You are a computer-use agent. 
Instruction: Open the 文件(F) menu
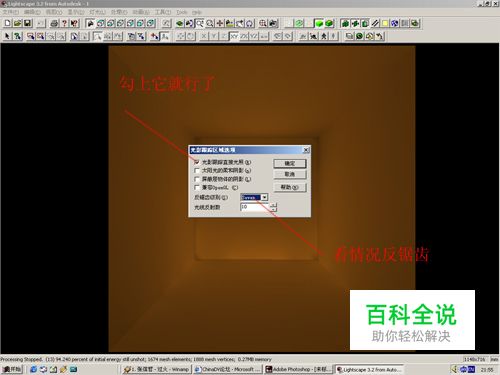11,12
